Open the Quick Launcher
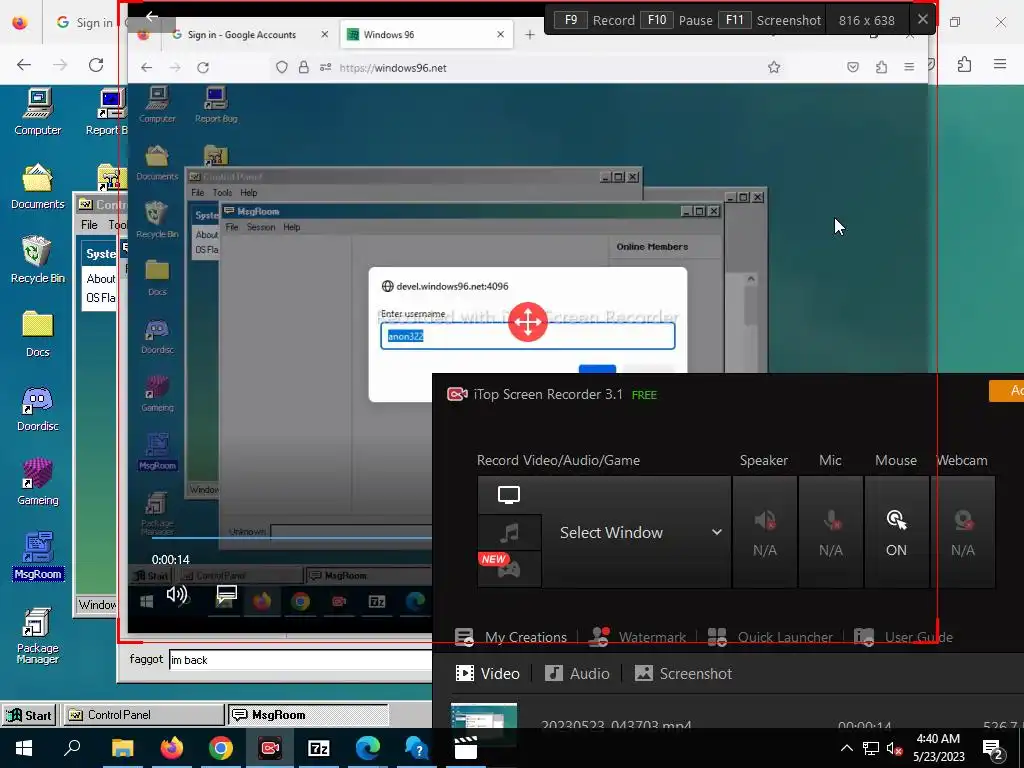Viewport: 1024px width, 768px height. [x=770, y=637]
